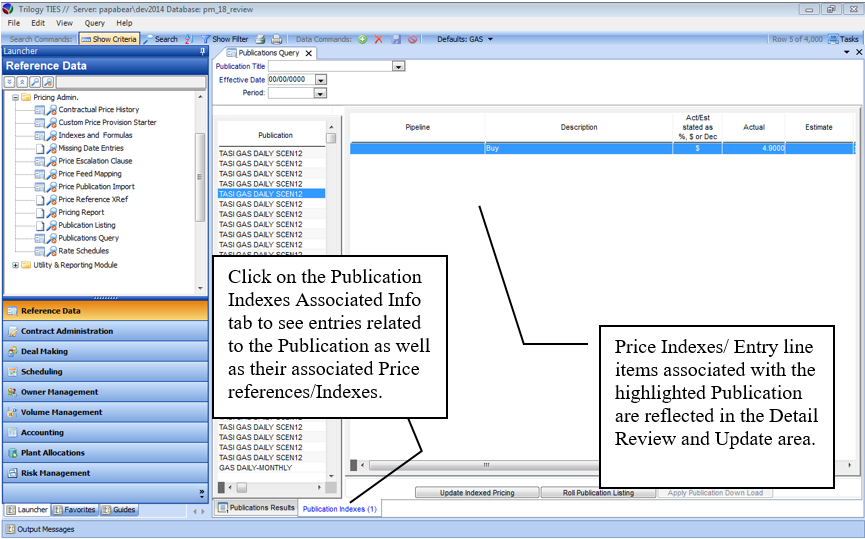Expand the Utility & Reporting Module node
Image resolution: width=865 pixels, height=539 pixels.
point(15,265)
